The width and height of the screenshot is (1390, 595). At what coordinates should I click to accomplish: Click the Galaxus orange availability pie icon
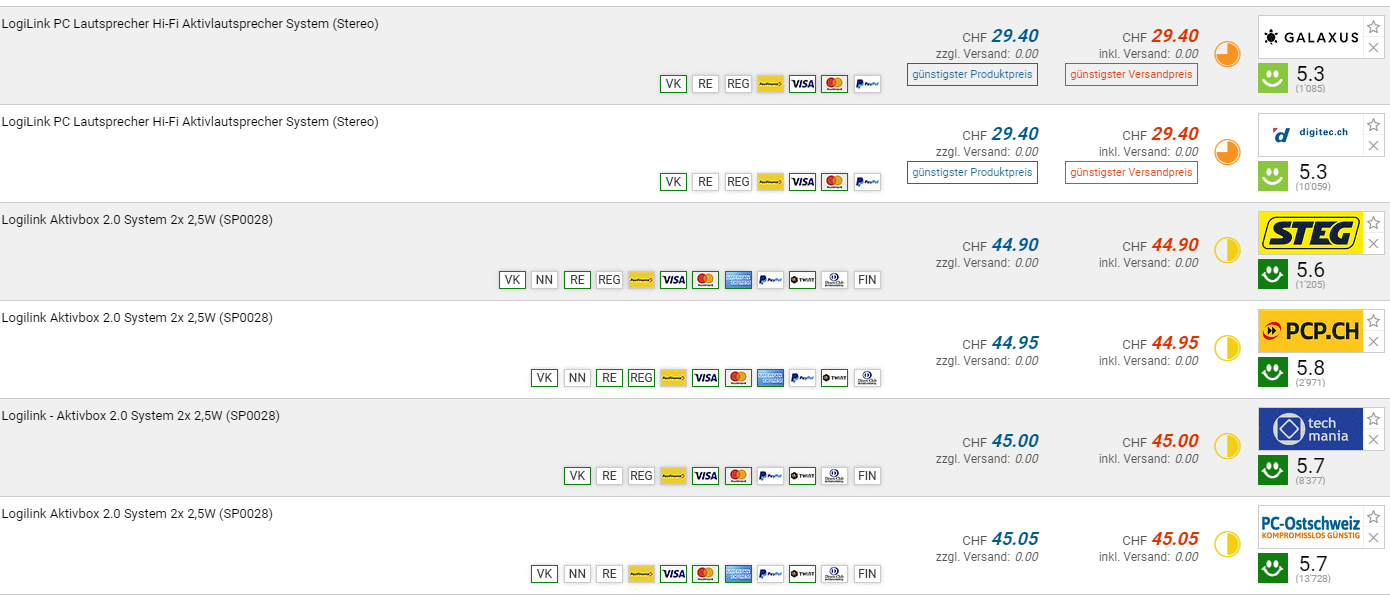pos(1227,54)
